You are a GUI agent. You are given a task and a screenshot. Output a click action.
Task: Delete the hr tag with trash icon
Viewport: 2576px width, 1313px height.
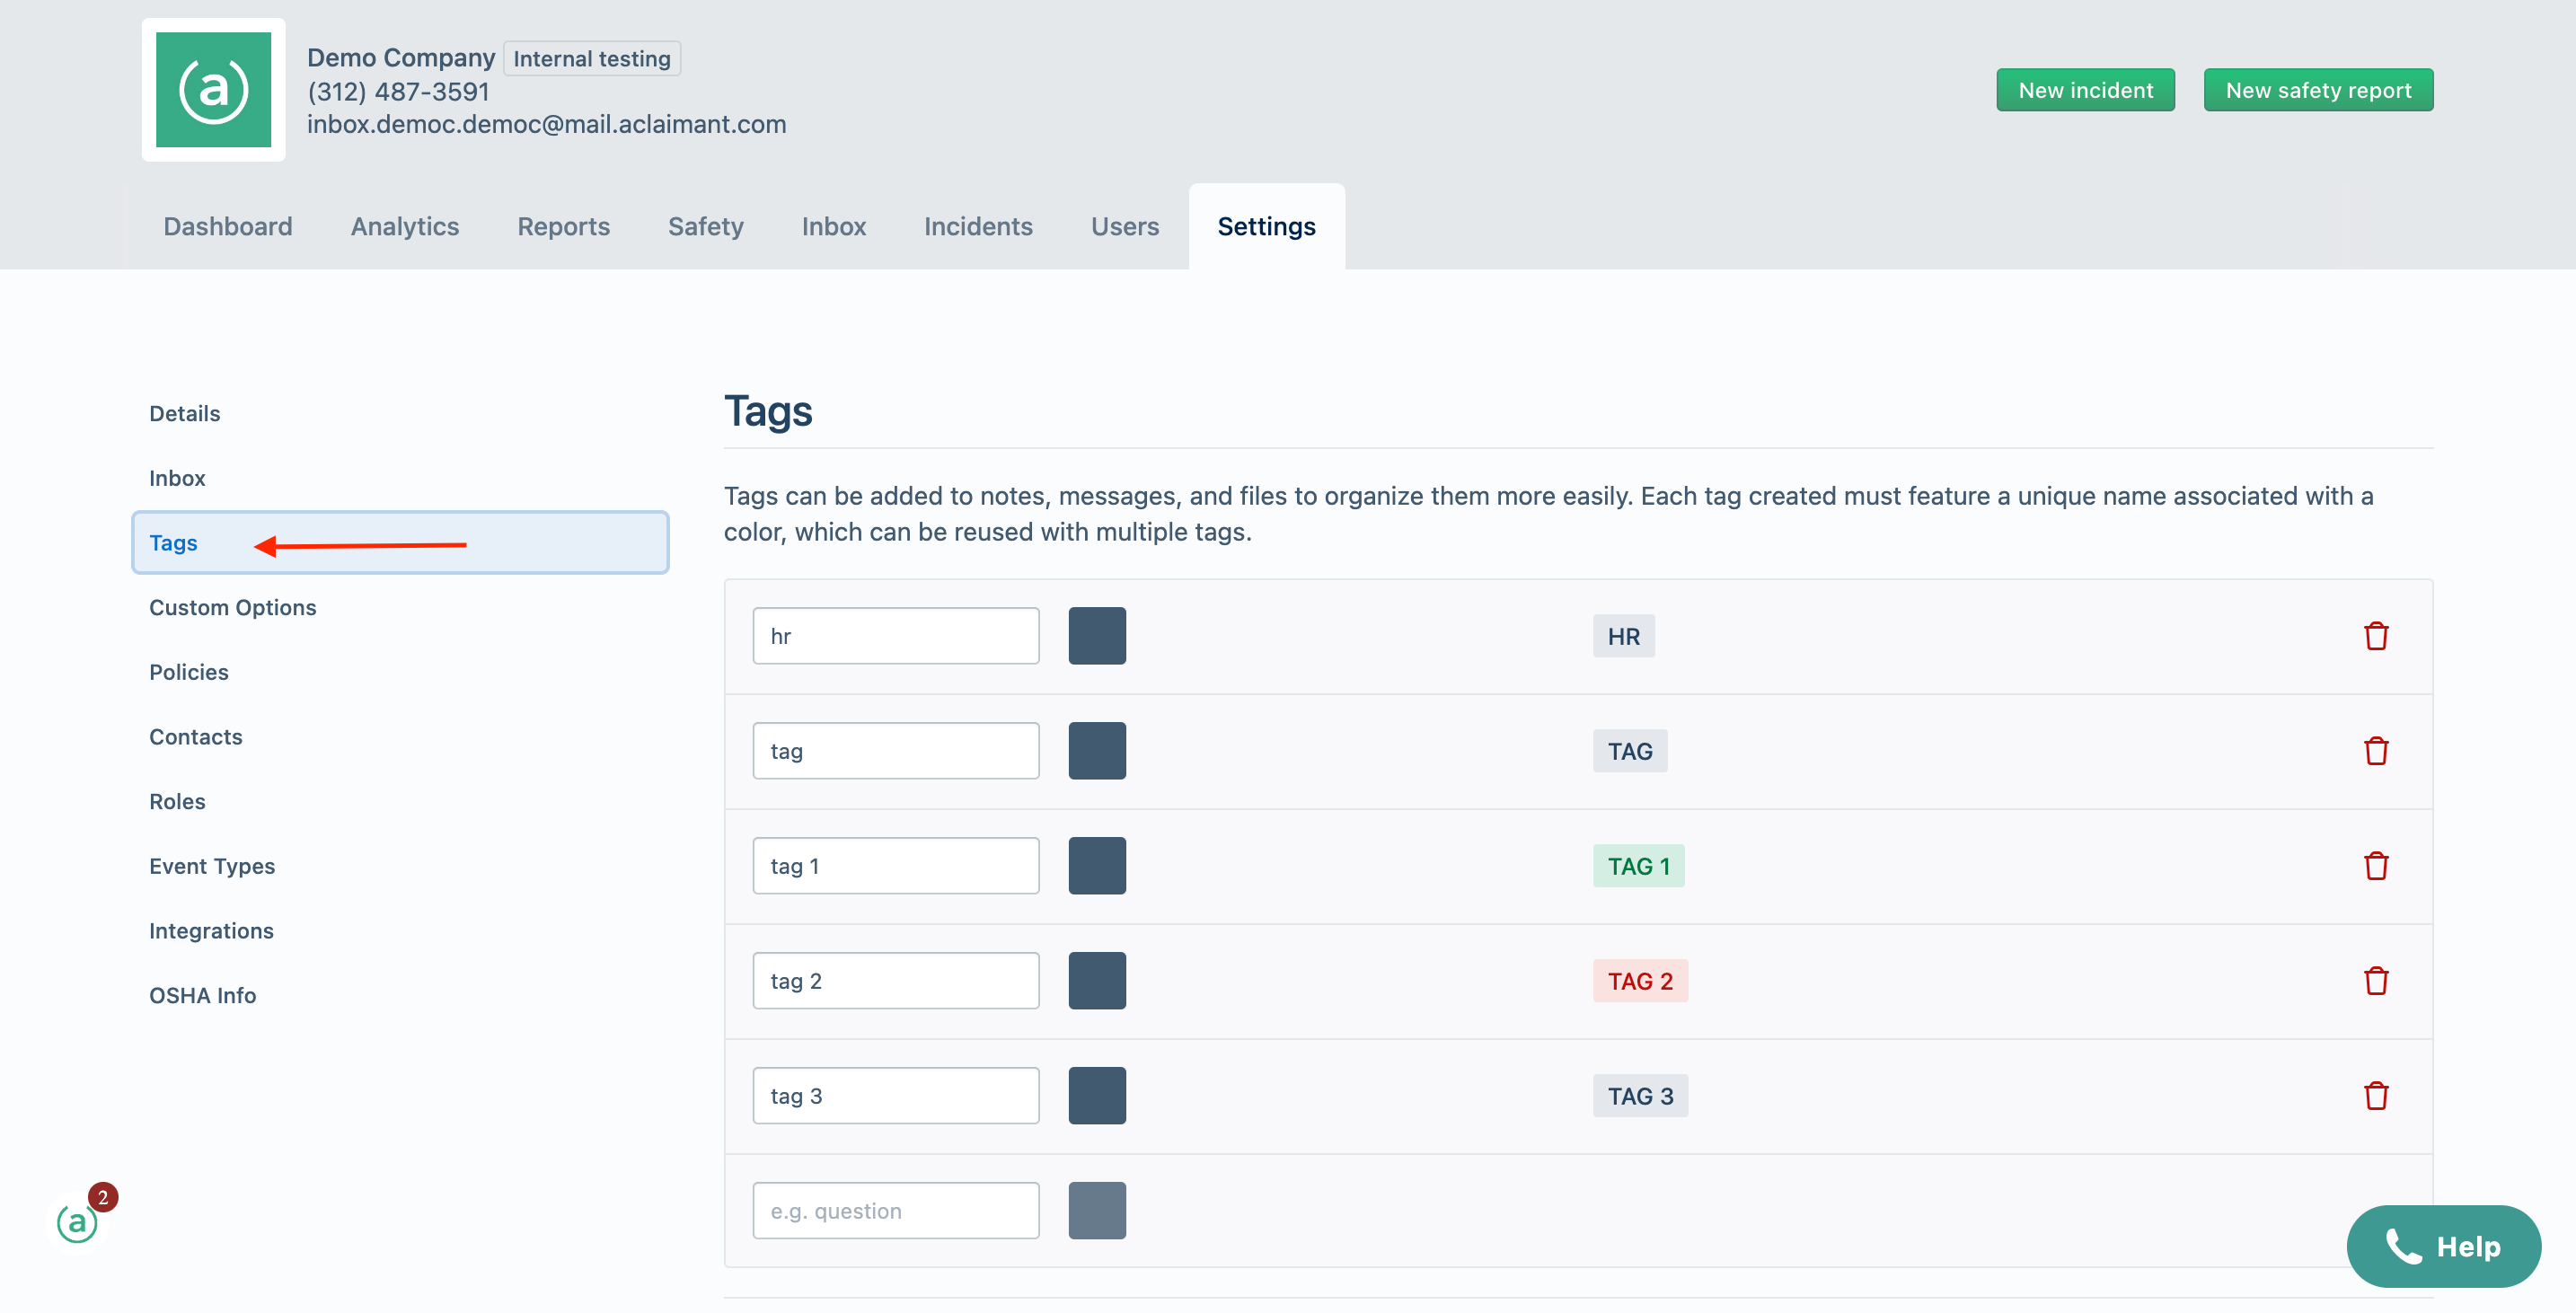(x=2375, y=636)
